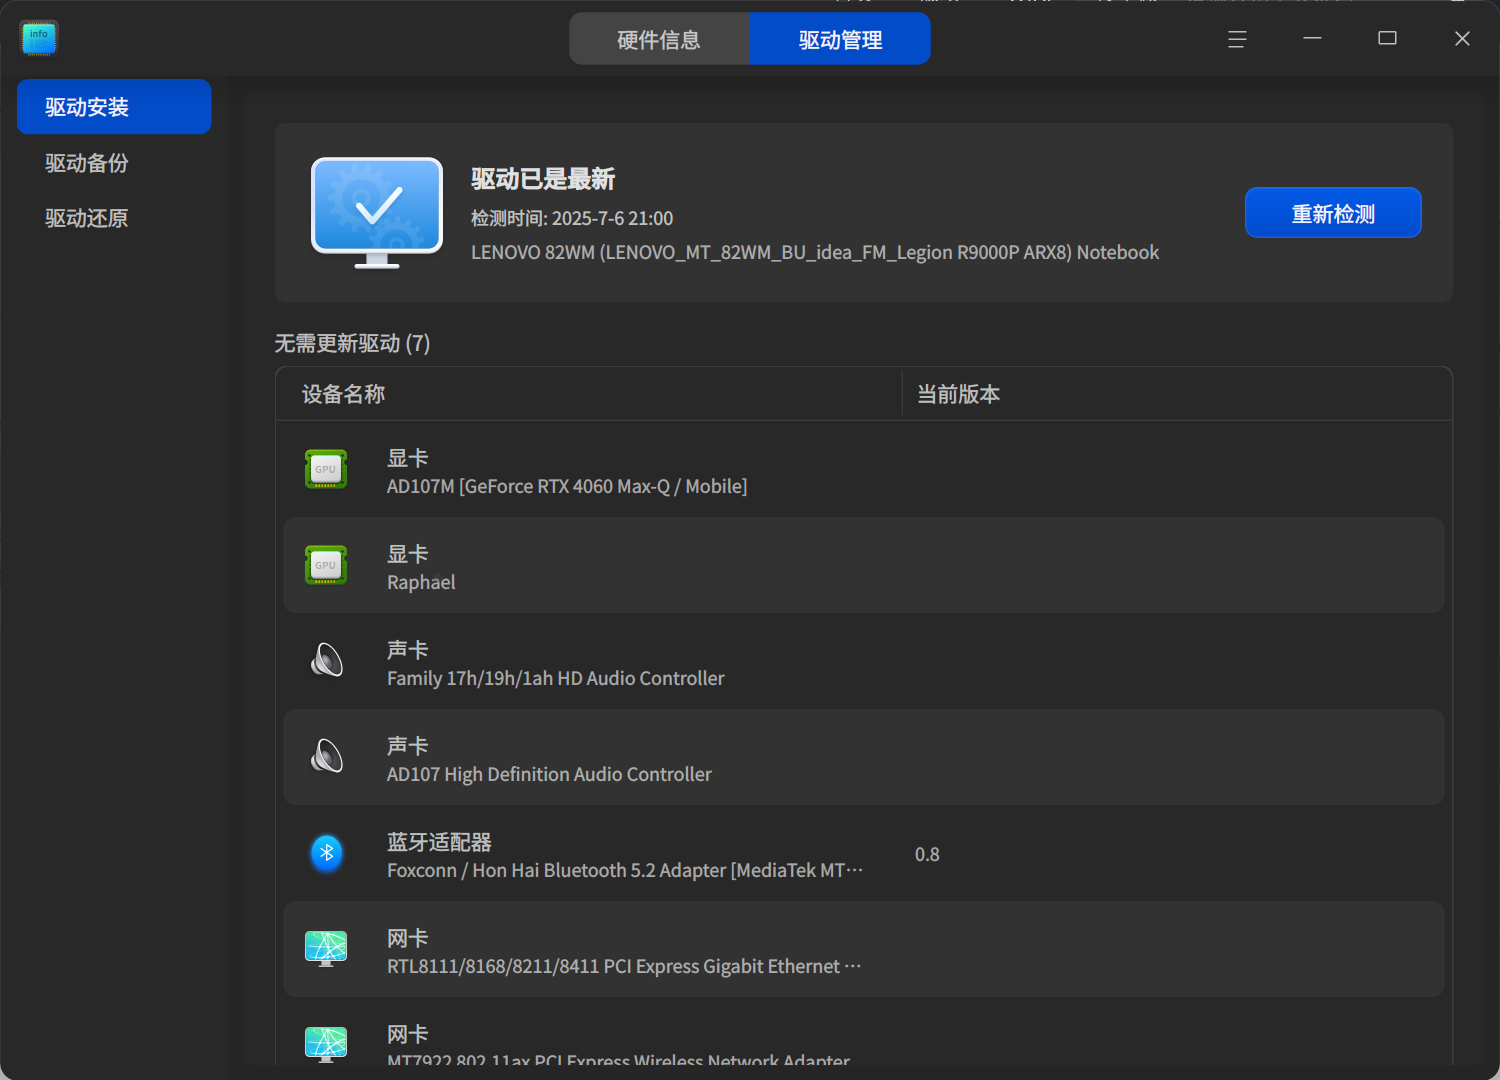Viewport: 1500px width, 1080px height.
Task: Select the AD107M GeForce RTX 4060 text
Action: [x=567, y=487]
